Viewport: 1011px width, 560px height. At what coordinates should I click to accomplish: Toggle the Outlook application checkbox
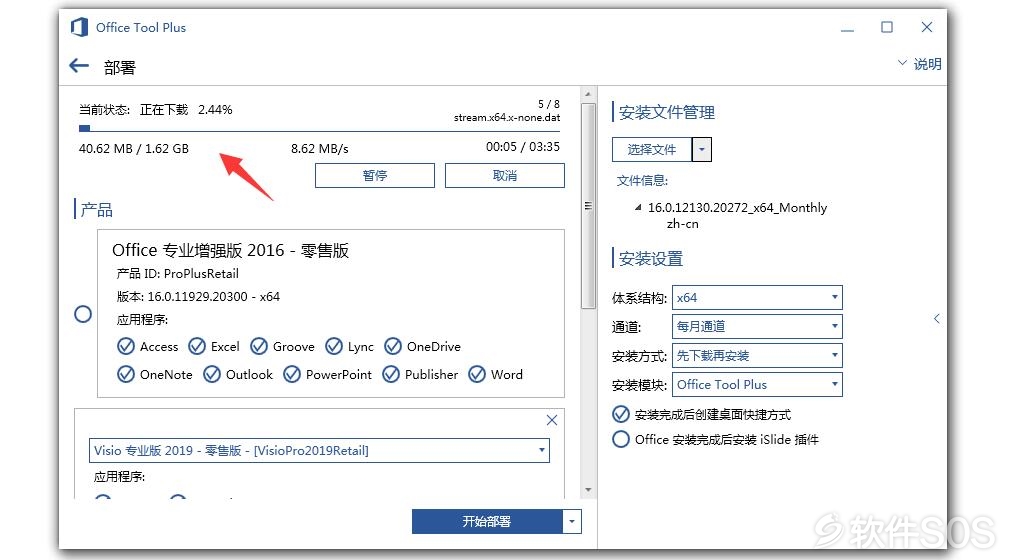click(211, 374)
